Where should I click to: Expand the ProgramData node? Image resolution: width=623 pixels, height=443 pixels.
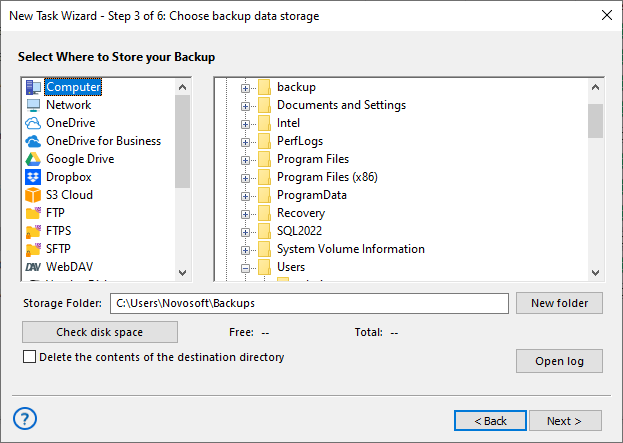245,196
